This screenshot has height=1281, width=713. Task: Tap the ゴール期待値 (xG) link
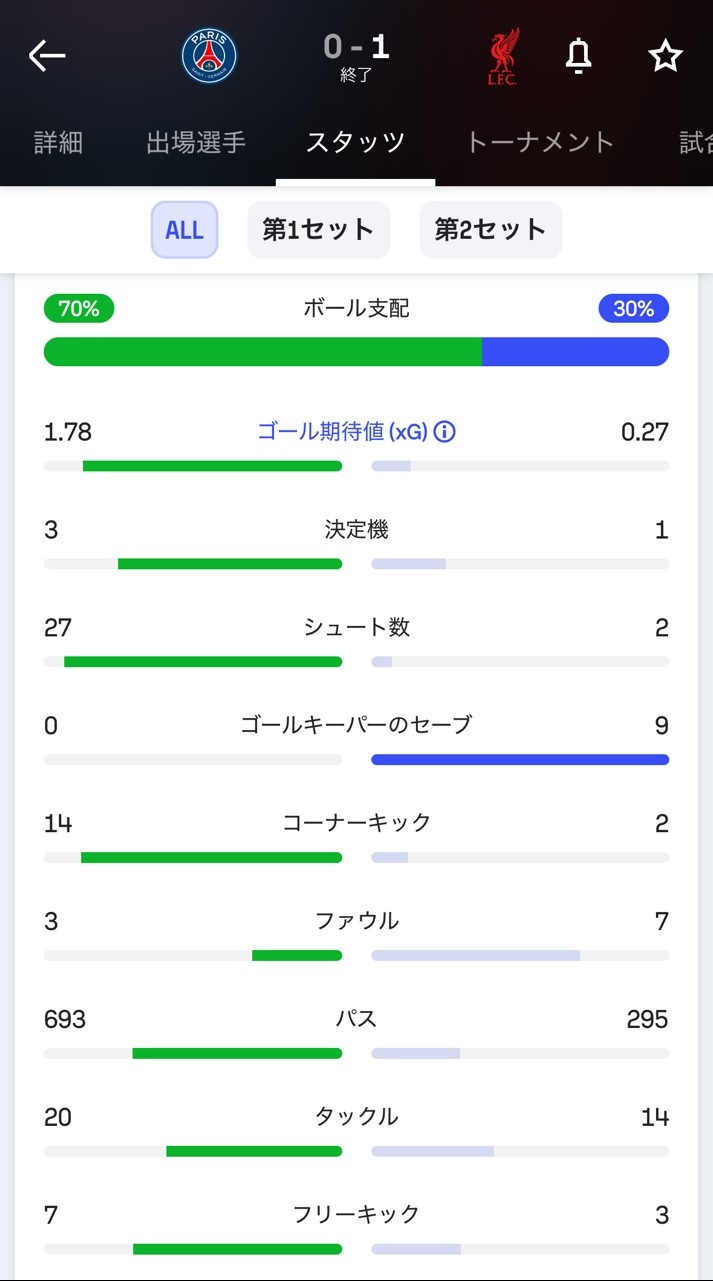click(x=342, y=432)
